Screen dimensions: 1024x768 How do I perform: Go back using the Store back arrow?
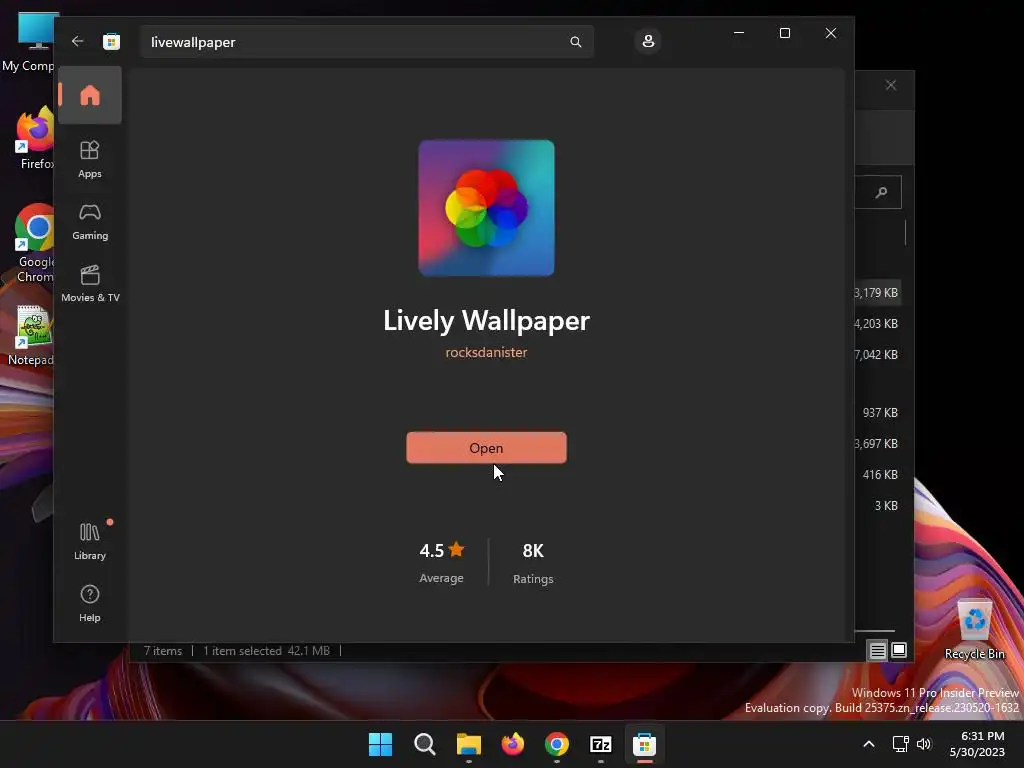(78, 41)
